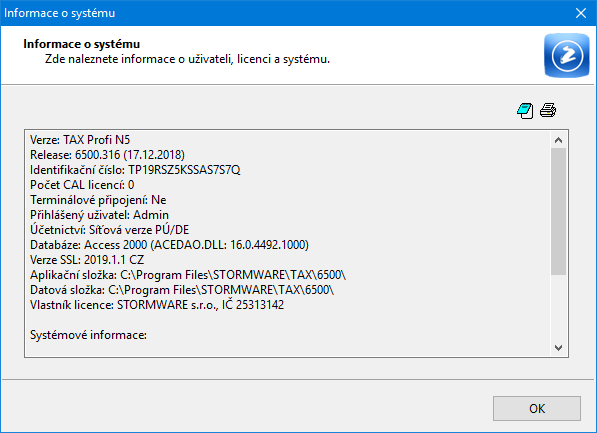Click scrollbar up arrow in info box
Image resolution: width=597 pixels, height=433 pixels.
(x=559, y=140)
